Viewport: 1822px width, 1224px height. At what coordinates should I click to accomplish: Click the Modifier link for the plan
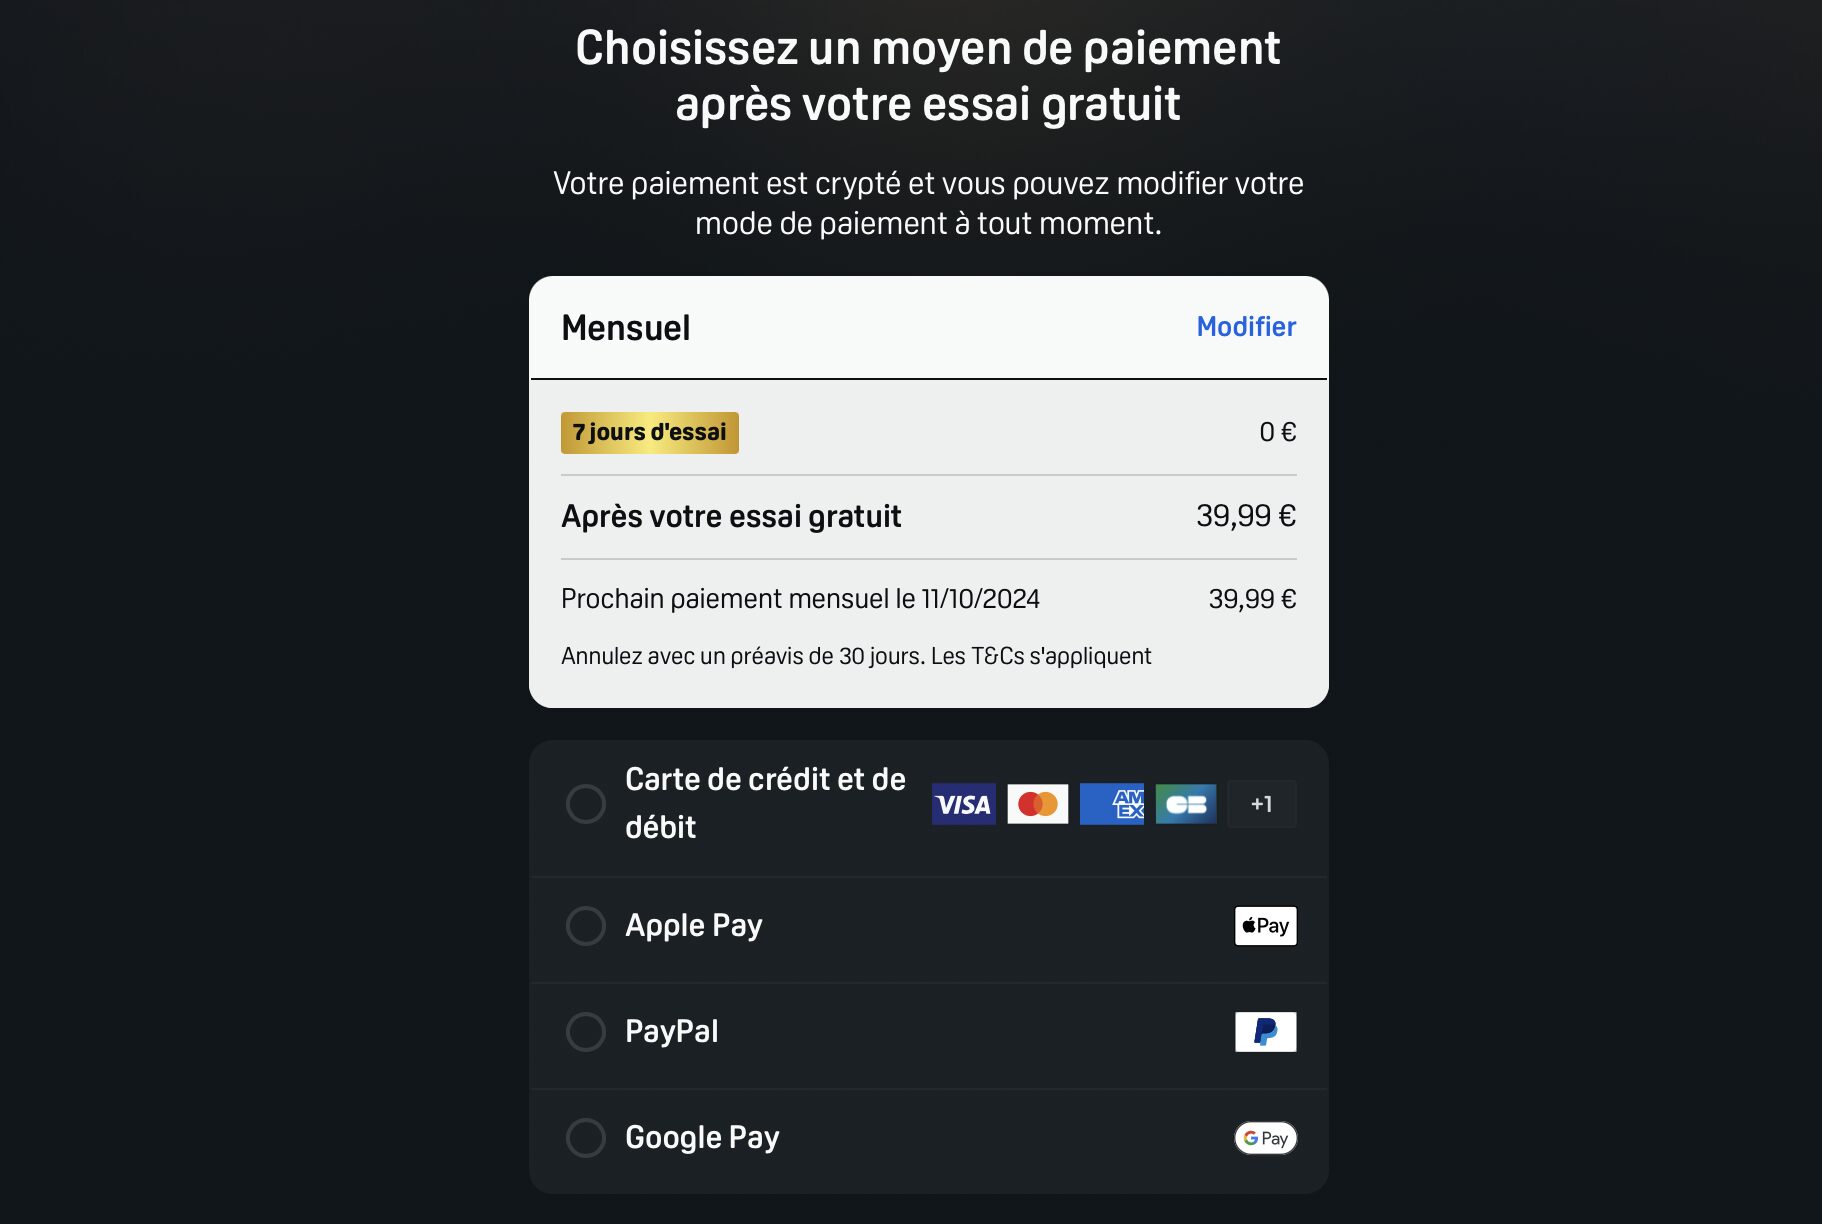tap(1246, 327)
